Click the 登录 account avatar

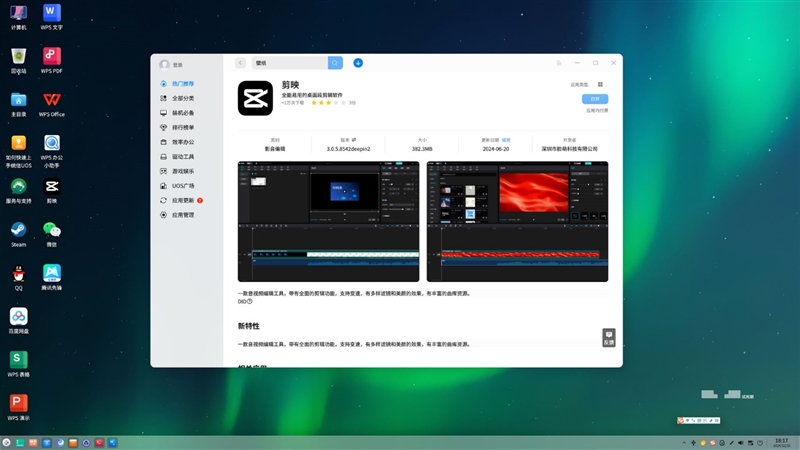(x=164, y=64)
